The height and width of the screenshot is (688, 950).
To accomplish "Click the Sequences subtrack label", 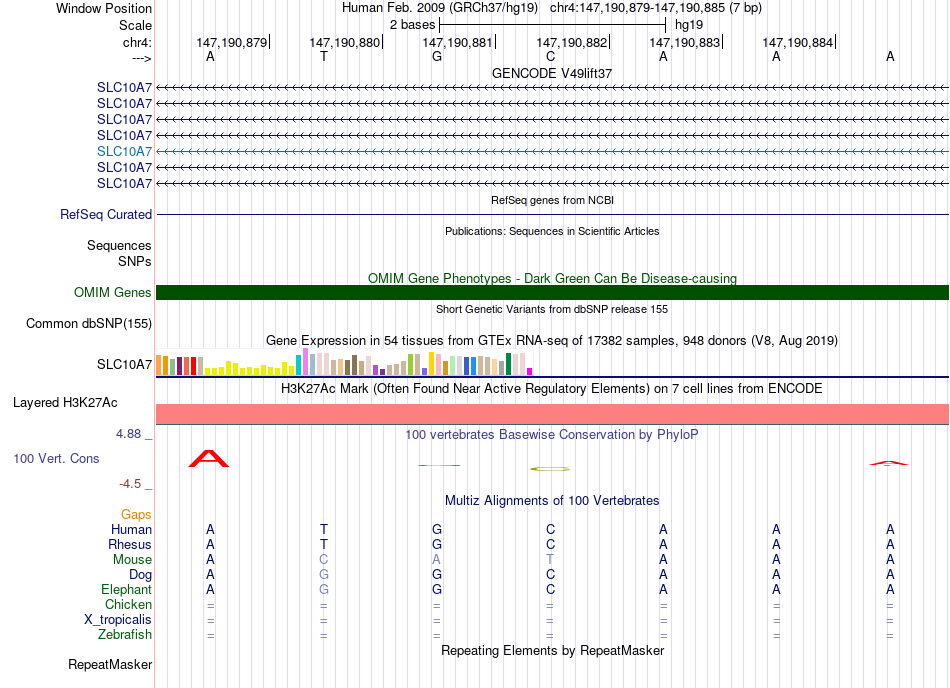I will [119, 245].
